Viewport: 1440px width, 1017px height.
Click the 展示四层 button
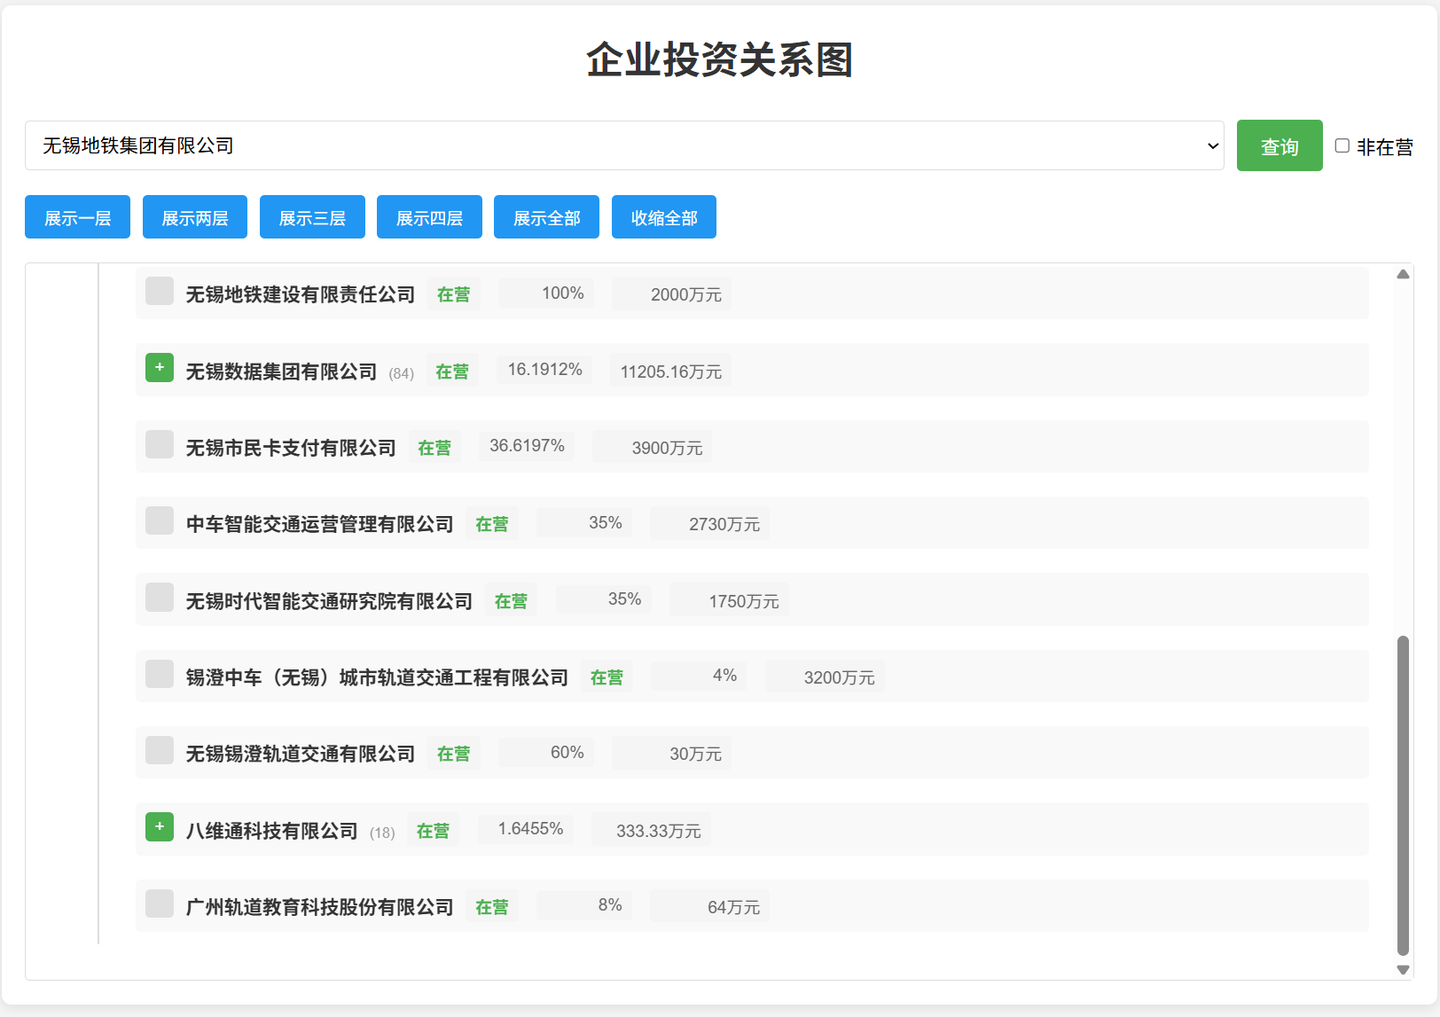pos(429,217)
